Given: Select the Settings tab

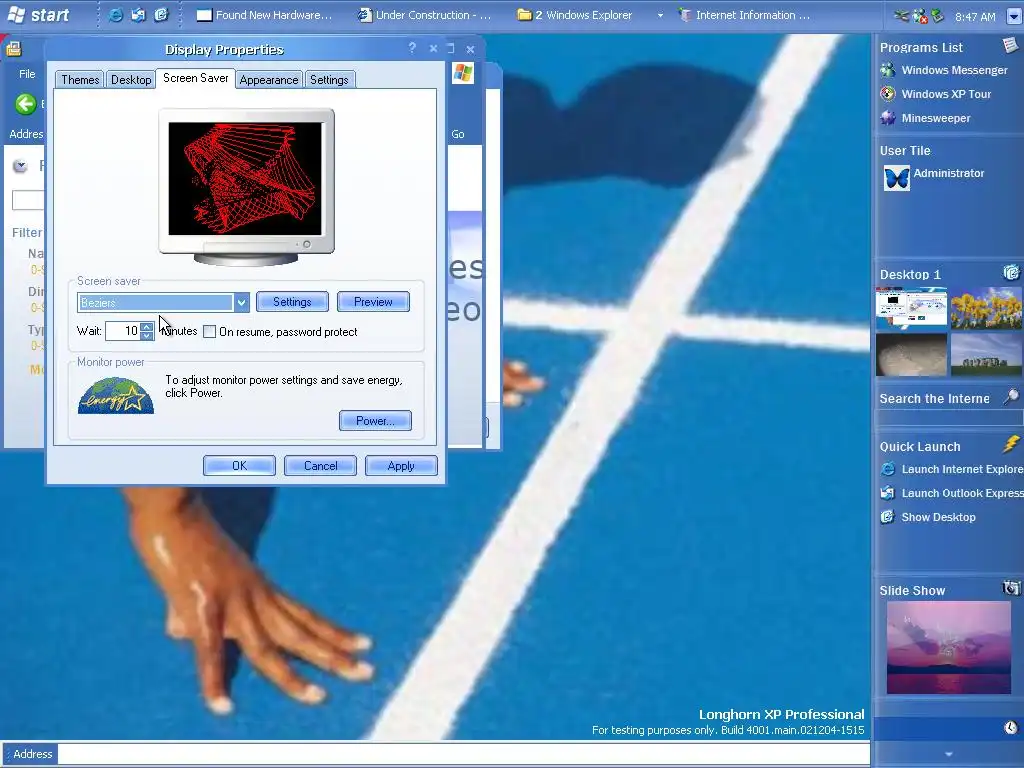Looking at the screenshot, I should [329, 80].
